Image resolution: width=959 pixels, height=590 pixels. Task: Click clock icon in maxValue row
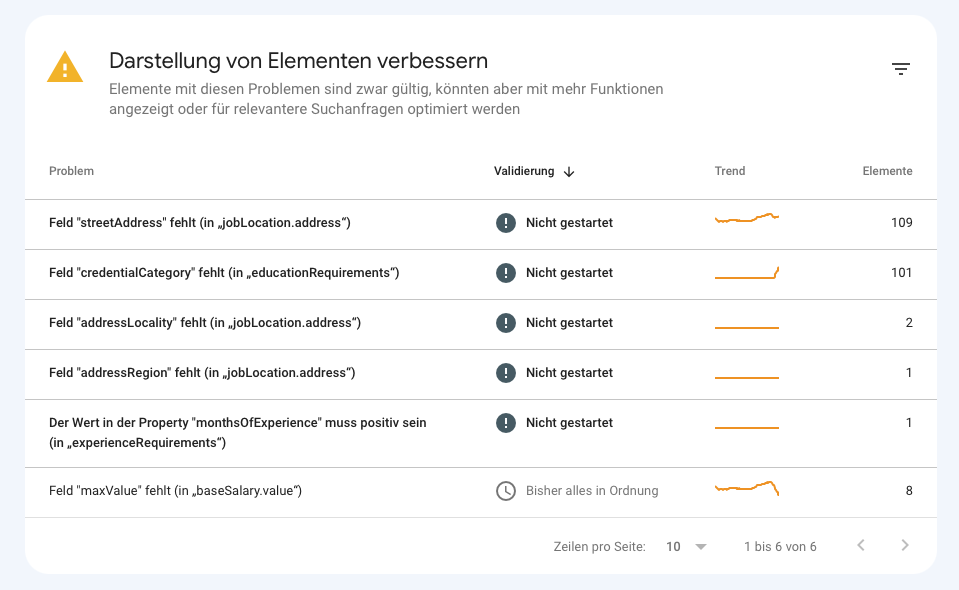point(506,491)
